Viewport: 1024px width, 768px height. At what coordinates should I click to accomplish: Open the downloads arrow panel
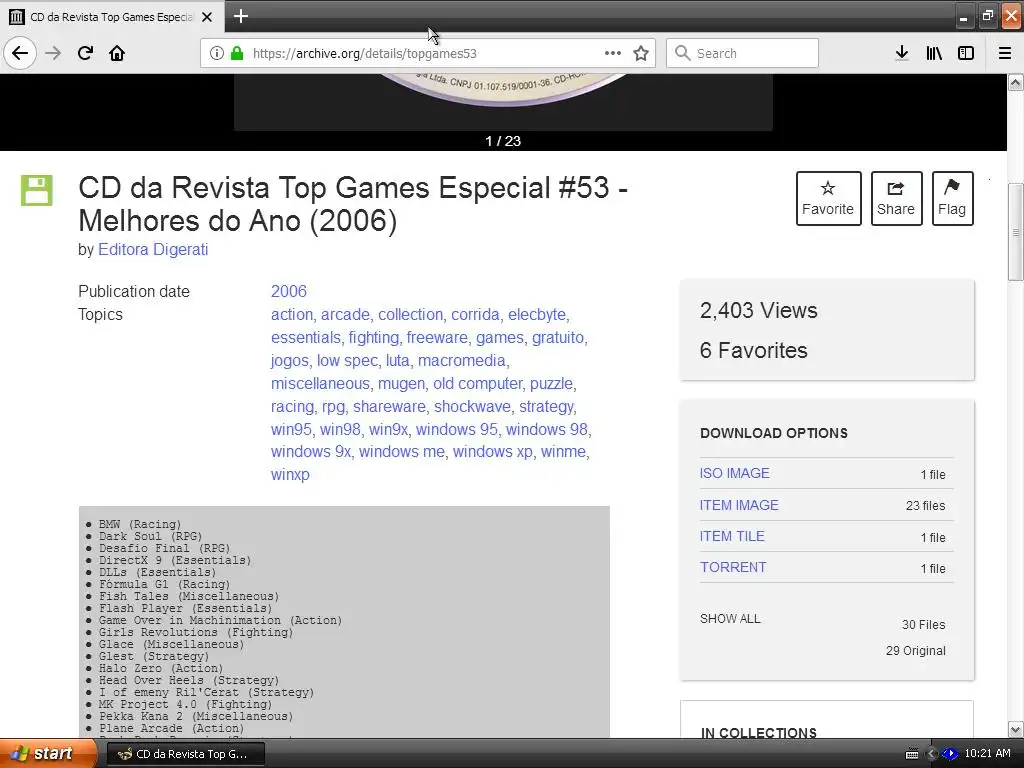click(x=902, y=53)
